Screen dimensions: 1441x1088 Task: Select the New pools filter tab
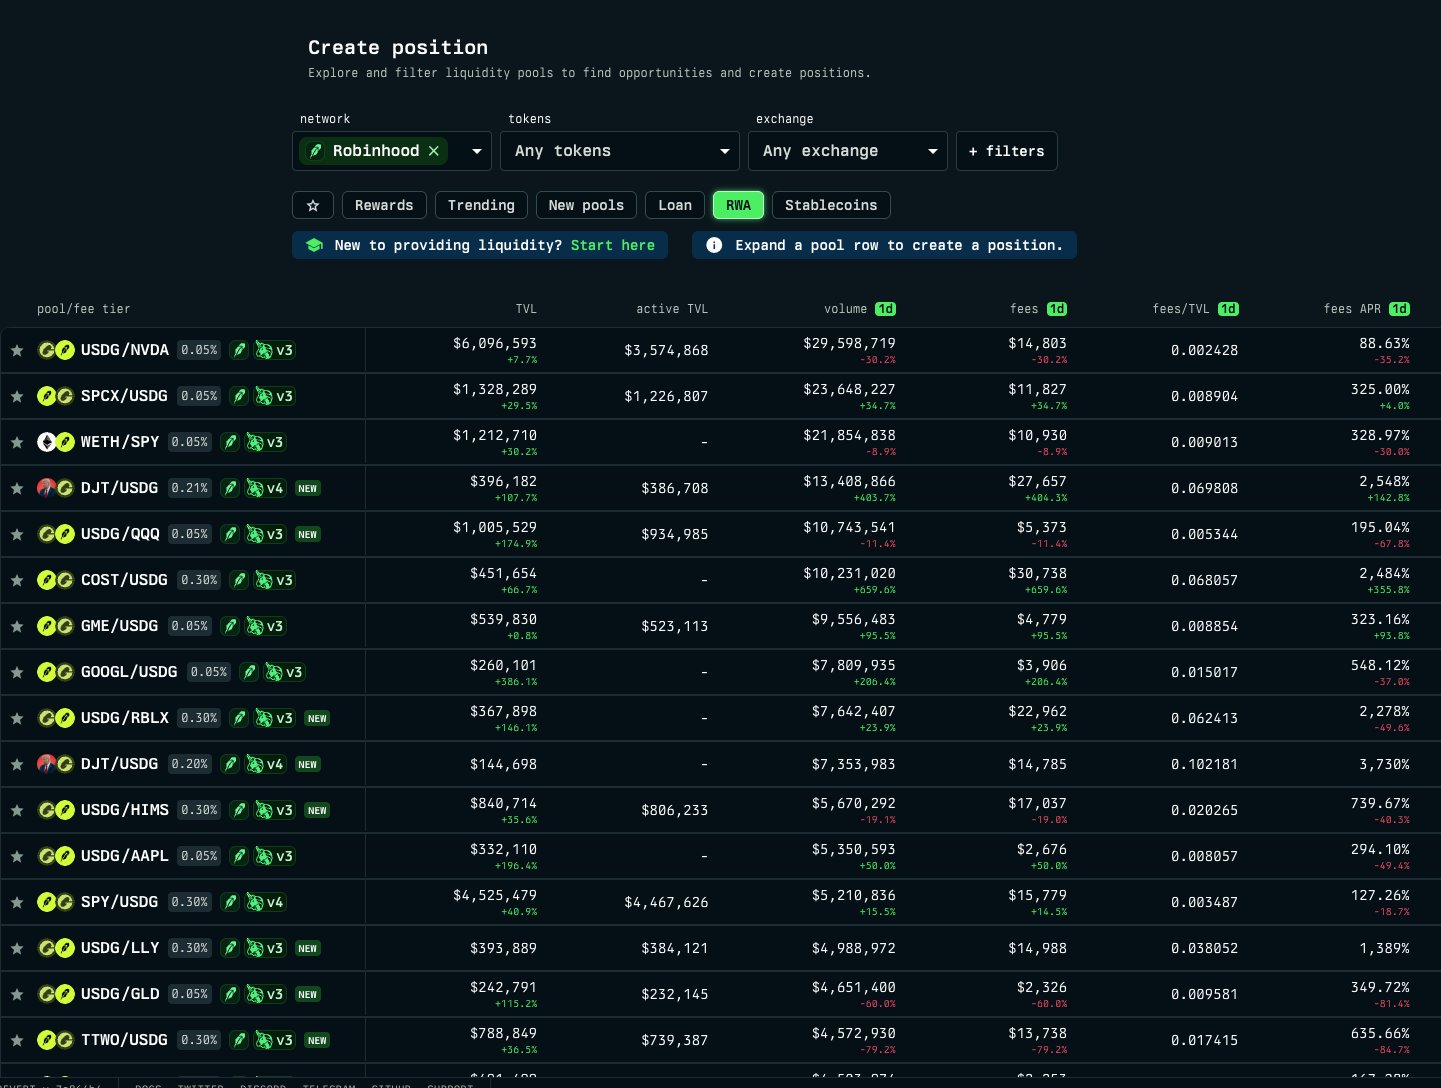[586, 205]
